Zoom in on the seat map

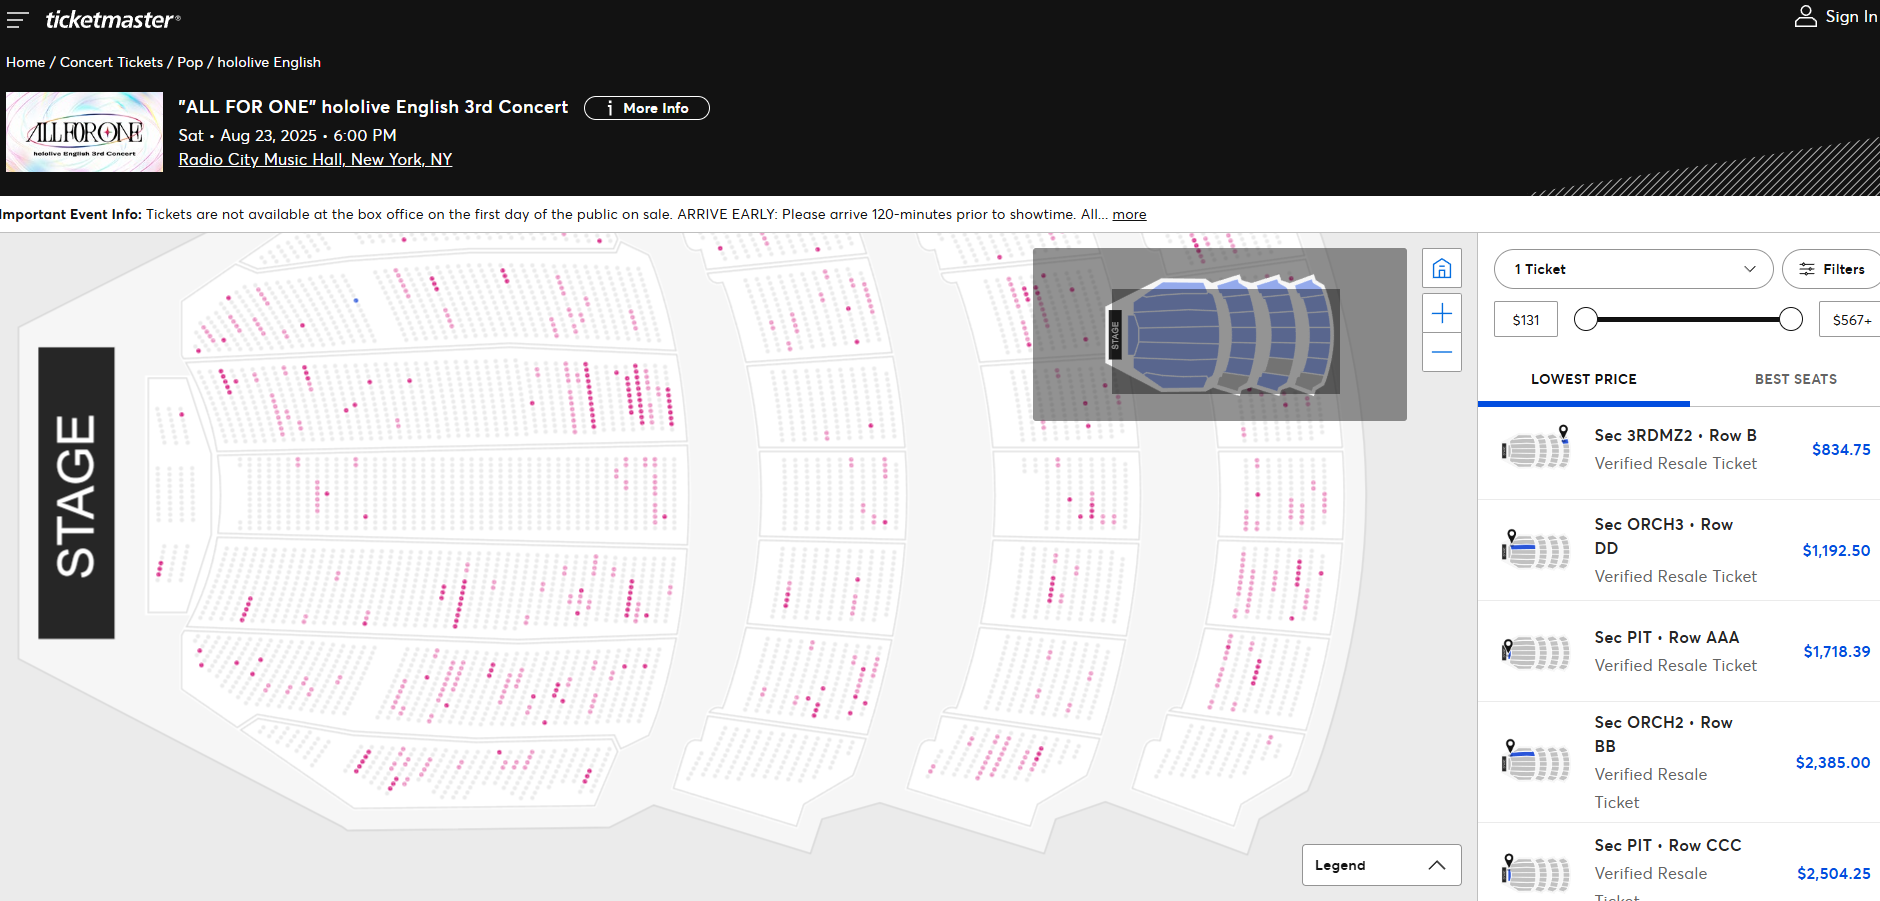point(1442,314)
